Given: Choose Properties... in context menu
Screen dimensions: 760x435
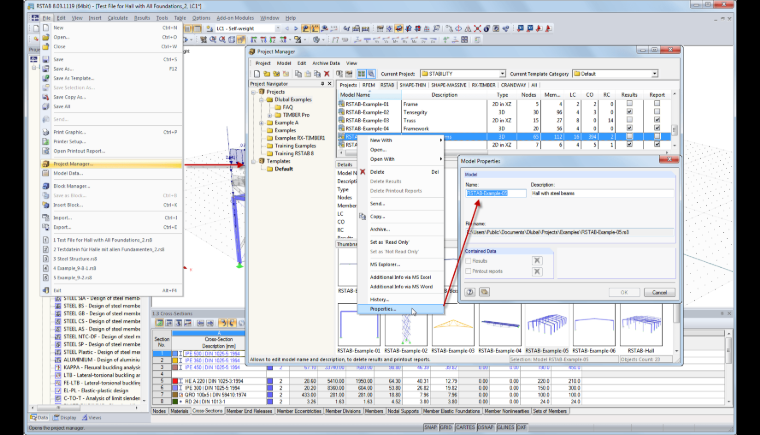Looking at the screenshot, I should [x=401, y=309].
